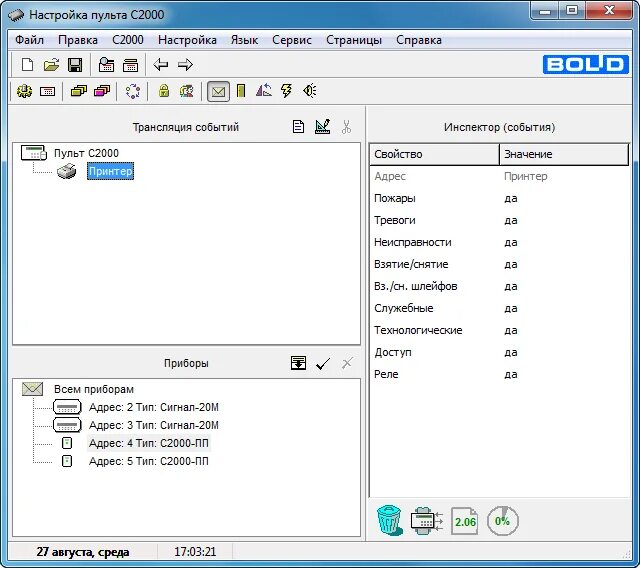Click the date 27 августа, среда
The height and width of the screenshot is (568, 640).
(83, 552)
